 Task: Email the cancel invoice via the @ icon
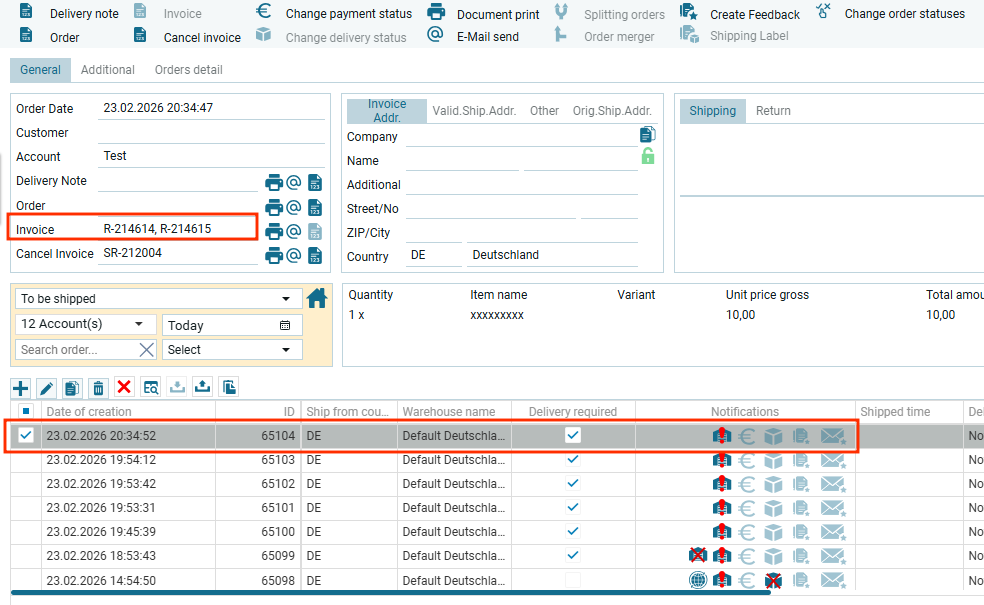point(294,255)
